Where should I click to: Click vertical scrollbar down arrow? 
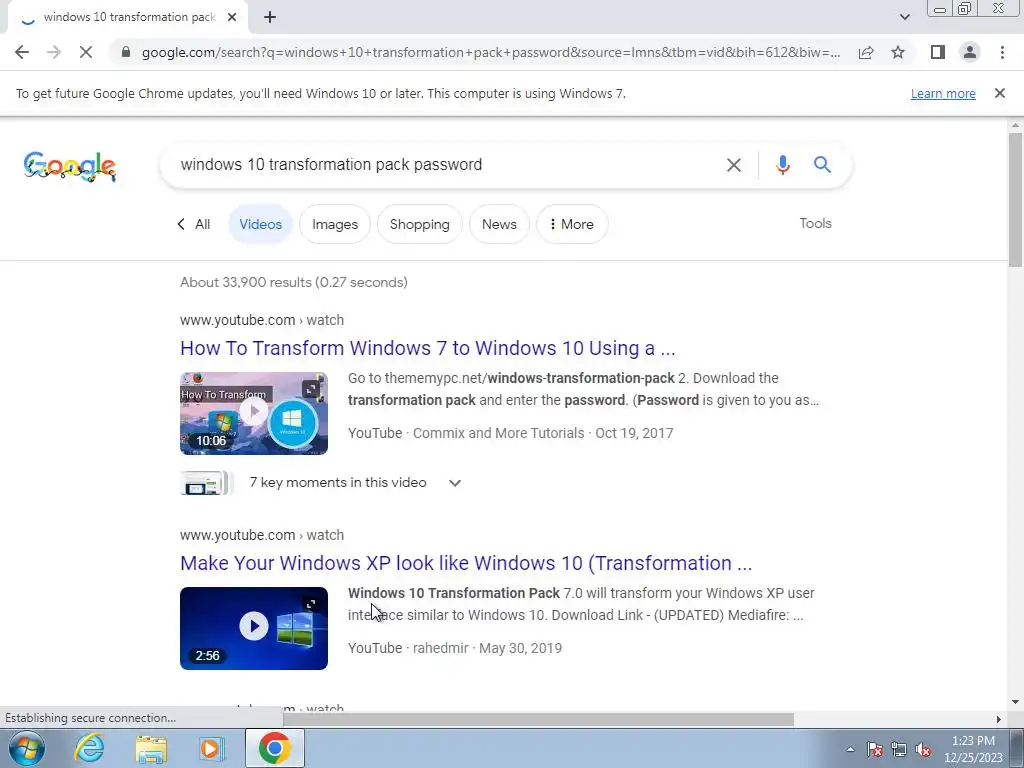[1015, 703]
